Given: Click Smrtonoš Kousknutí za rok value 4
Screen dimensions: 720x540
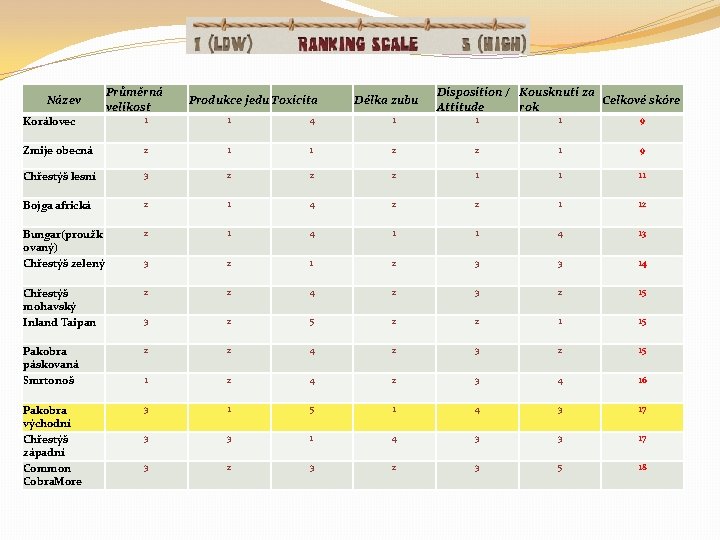Looking at the screenshot, I should pyautogui.click(x=560, y=381).
